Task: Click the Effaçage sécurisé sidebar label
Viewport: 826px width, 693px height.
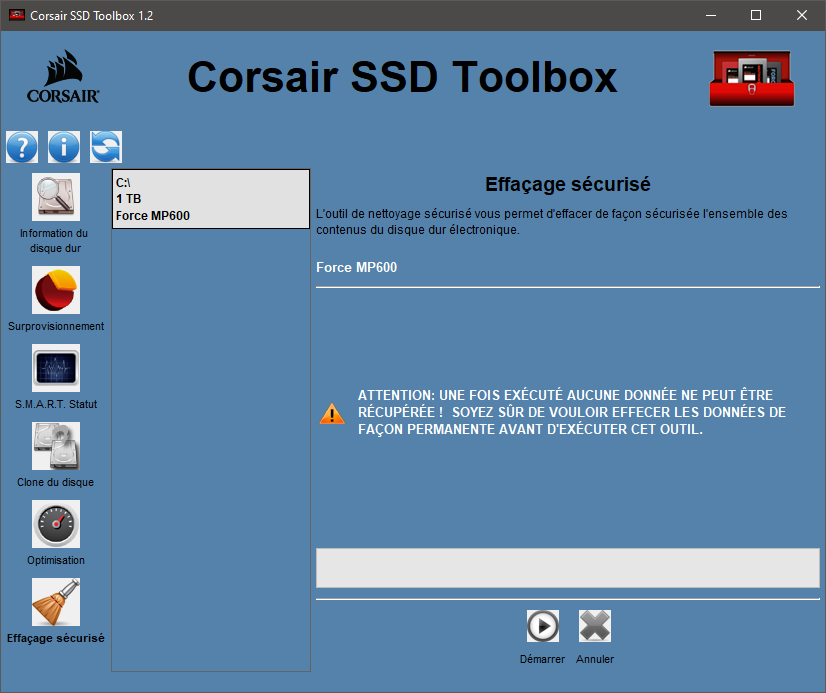Action: pyautogui.click(x=56, y=638)
